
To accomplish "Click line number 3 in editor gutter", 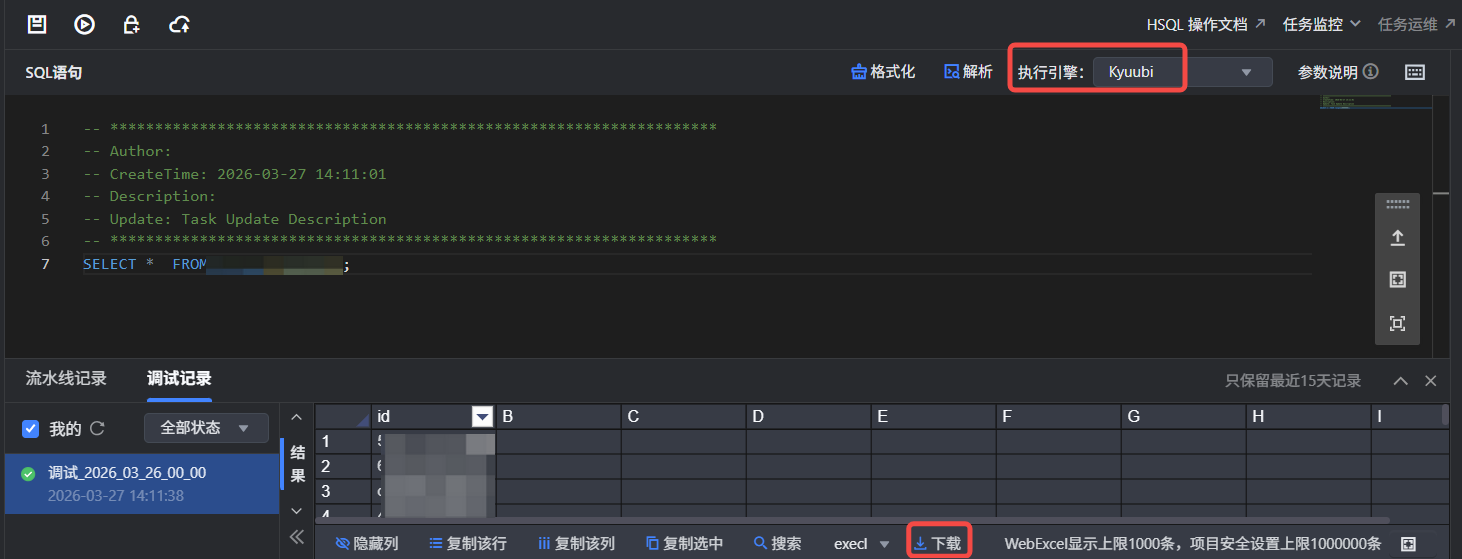I will [x=45, y=174].
